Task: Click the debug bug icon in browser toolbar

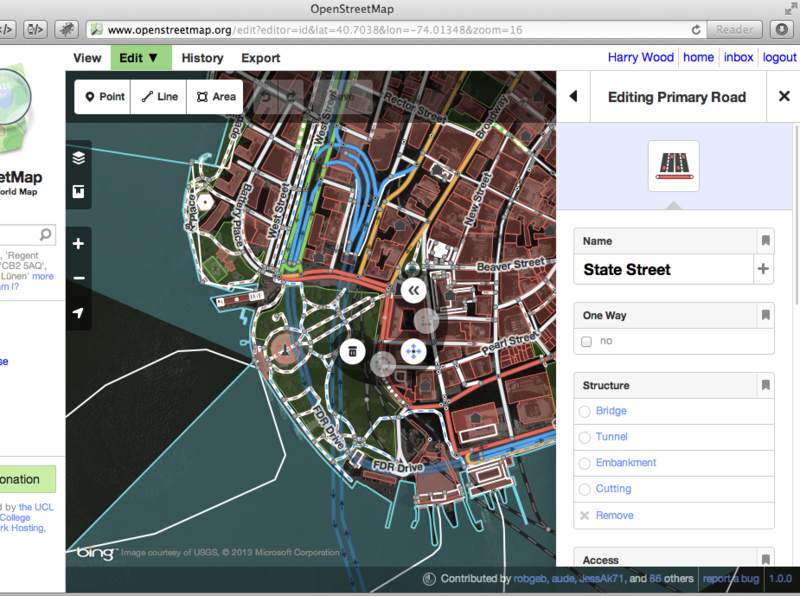Action: click(66, 30)
